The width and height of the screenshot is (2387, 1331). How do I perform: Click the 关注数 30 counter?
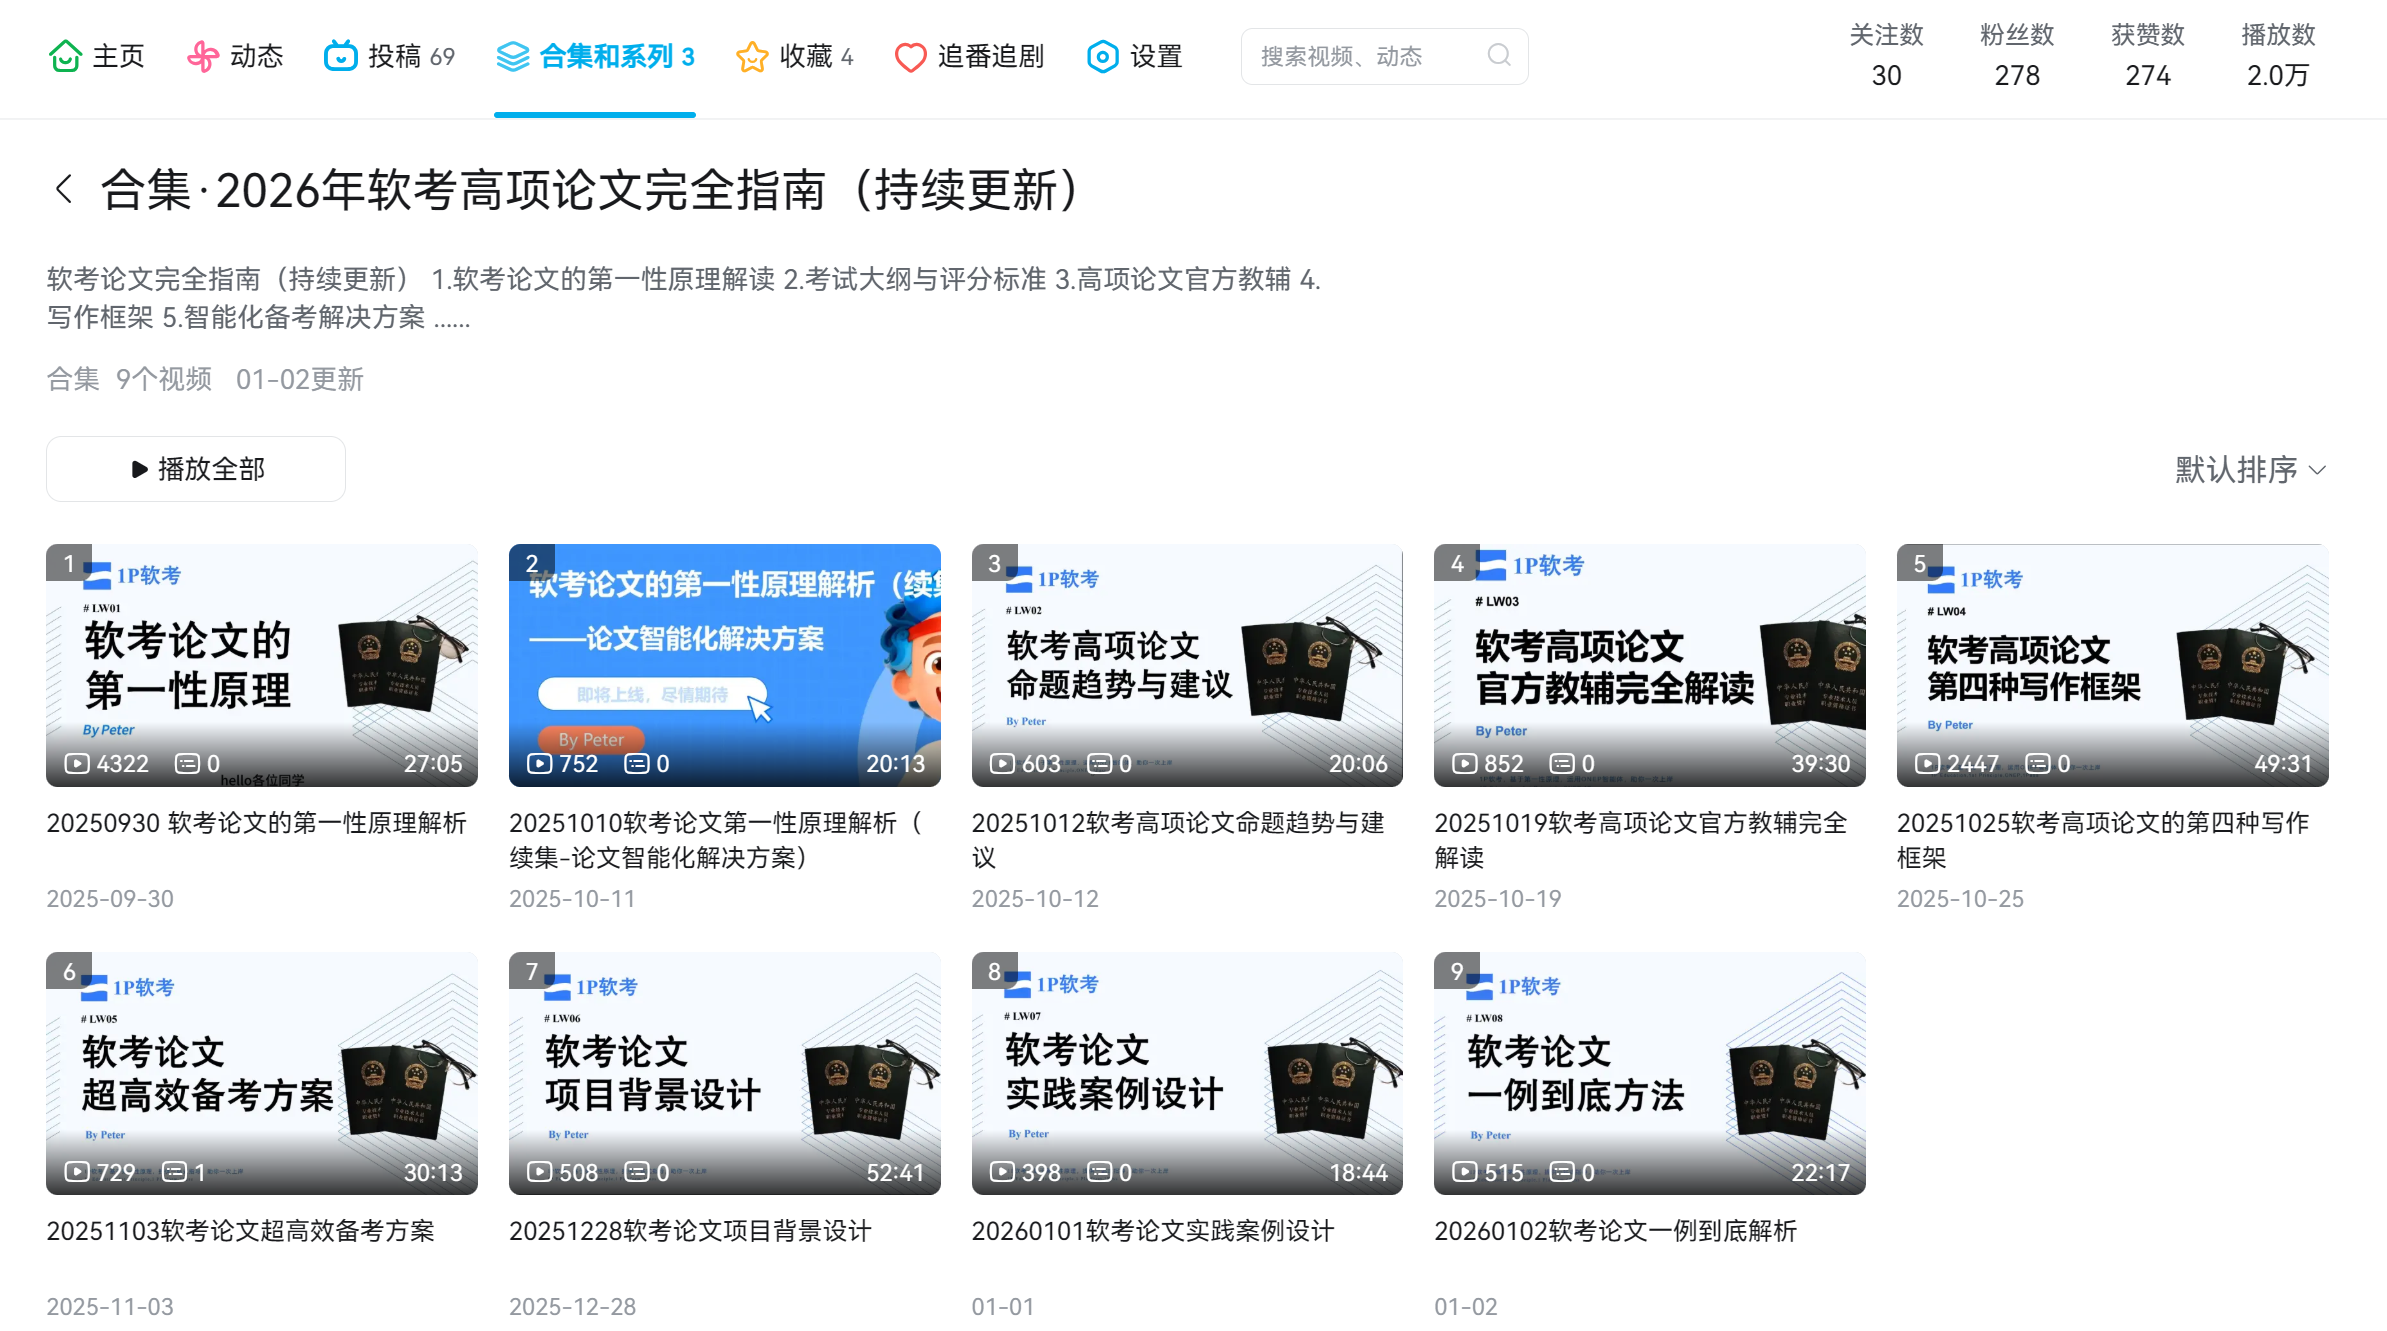point(1886,56)
